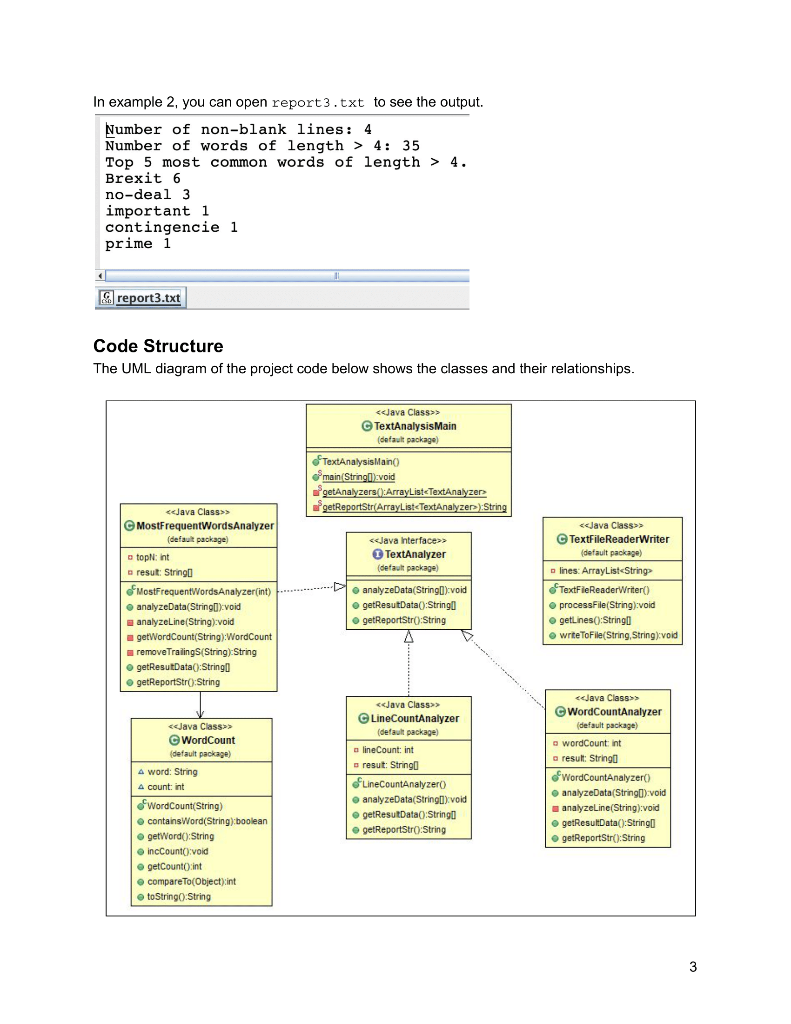Click the containsWord(String) method icon
This screenshot has width=791, height=1024.
141,822
